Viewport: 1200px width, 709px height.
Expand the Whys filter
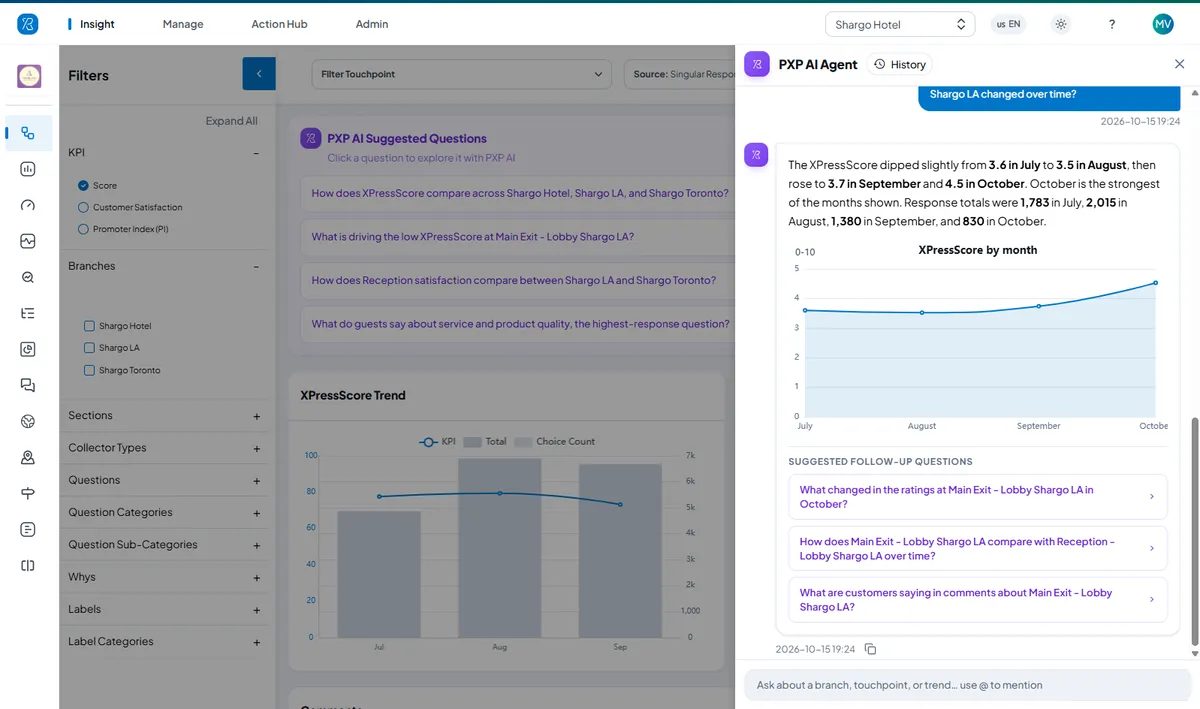pos(257,578)
